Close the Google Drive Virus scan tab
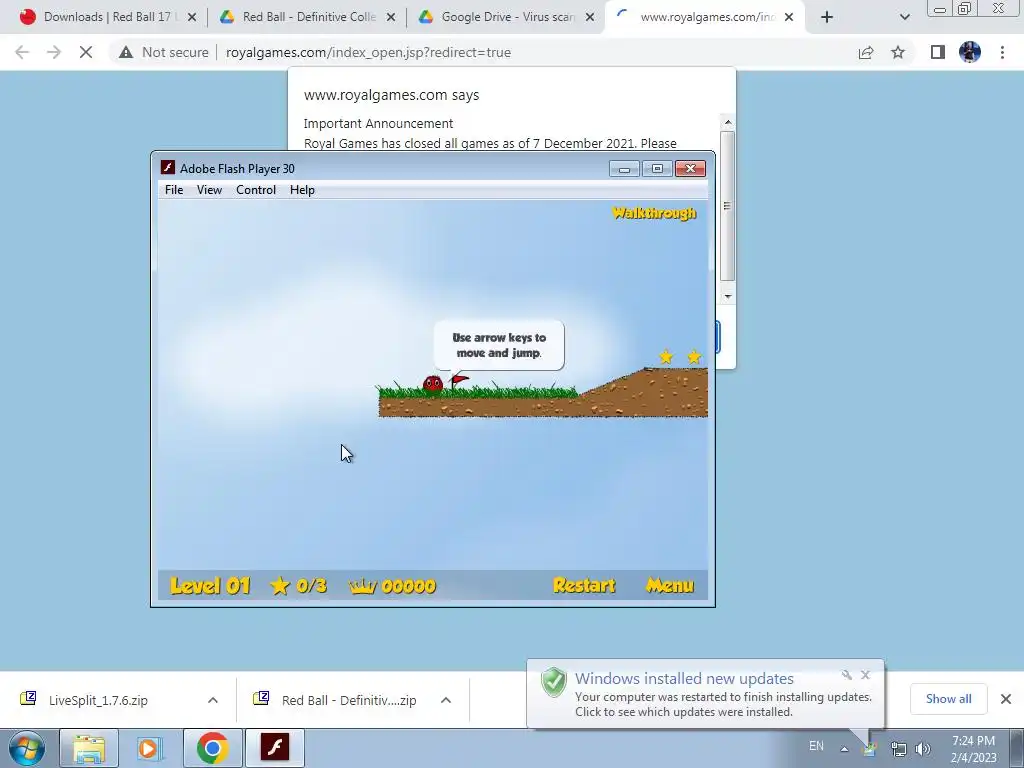The width and height of the screenshot is (1024, 768). coord(590,18)
